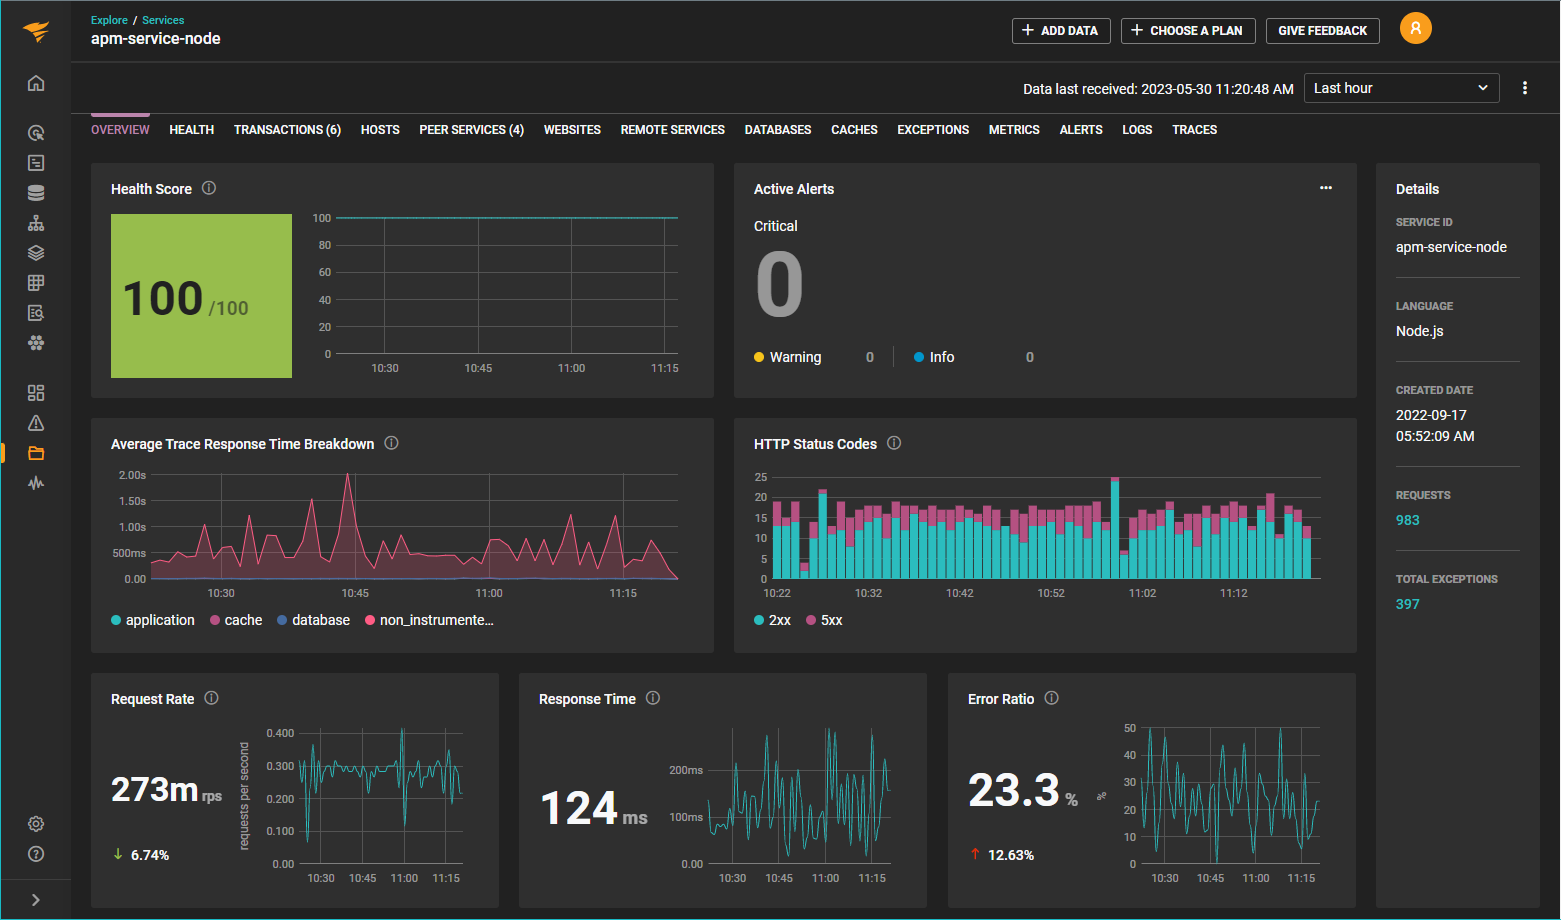Open the Databases icon in the sidebar
Image resolution: width=1561 pixels, height=921 pixels.
[x=36, y=192]
